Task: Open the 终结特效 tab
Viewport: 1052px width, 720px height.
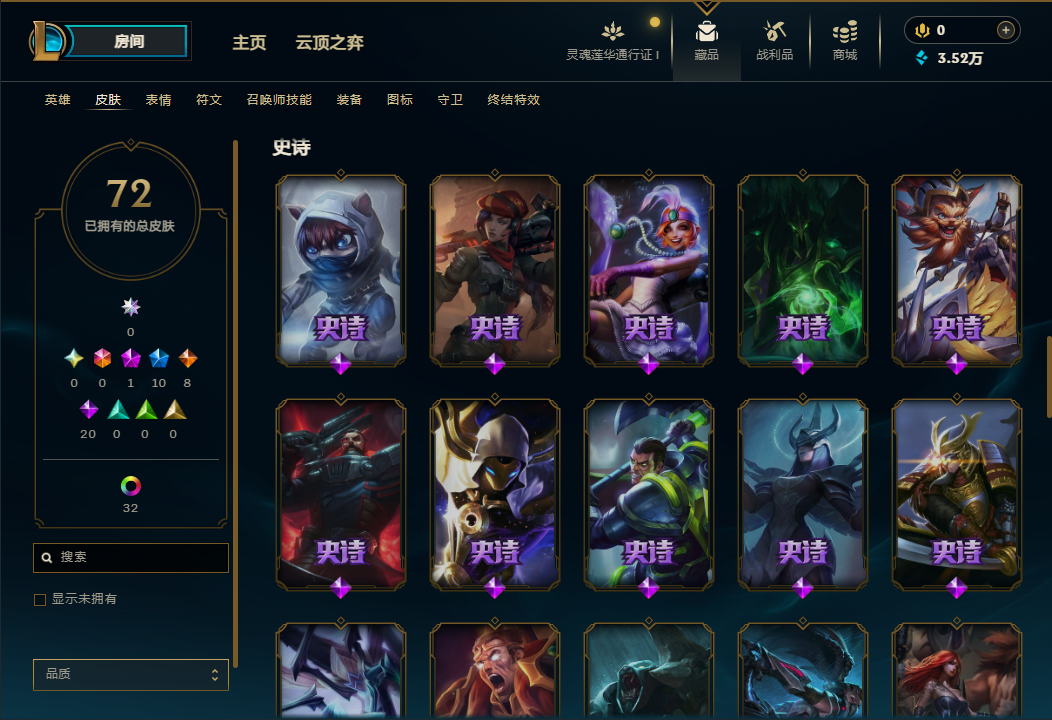Action: (513, 100)
